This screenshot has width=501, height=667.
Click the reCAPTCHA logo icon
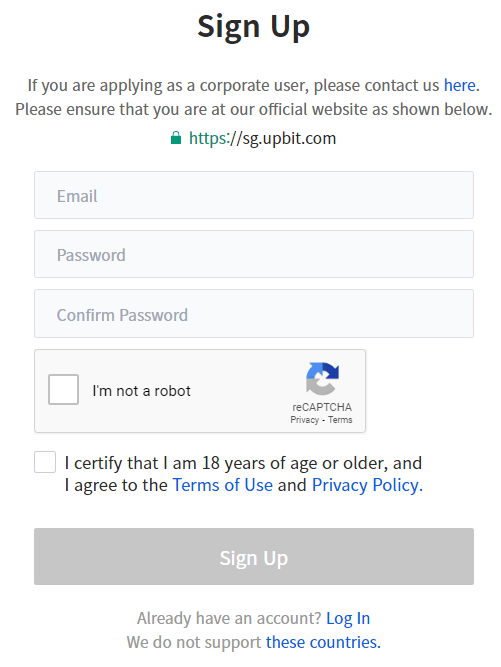pyautogui.click(x=322, y=378)
